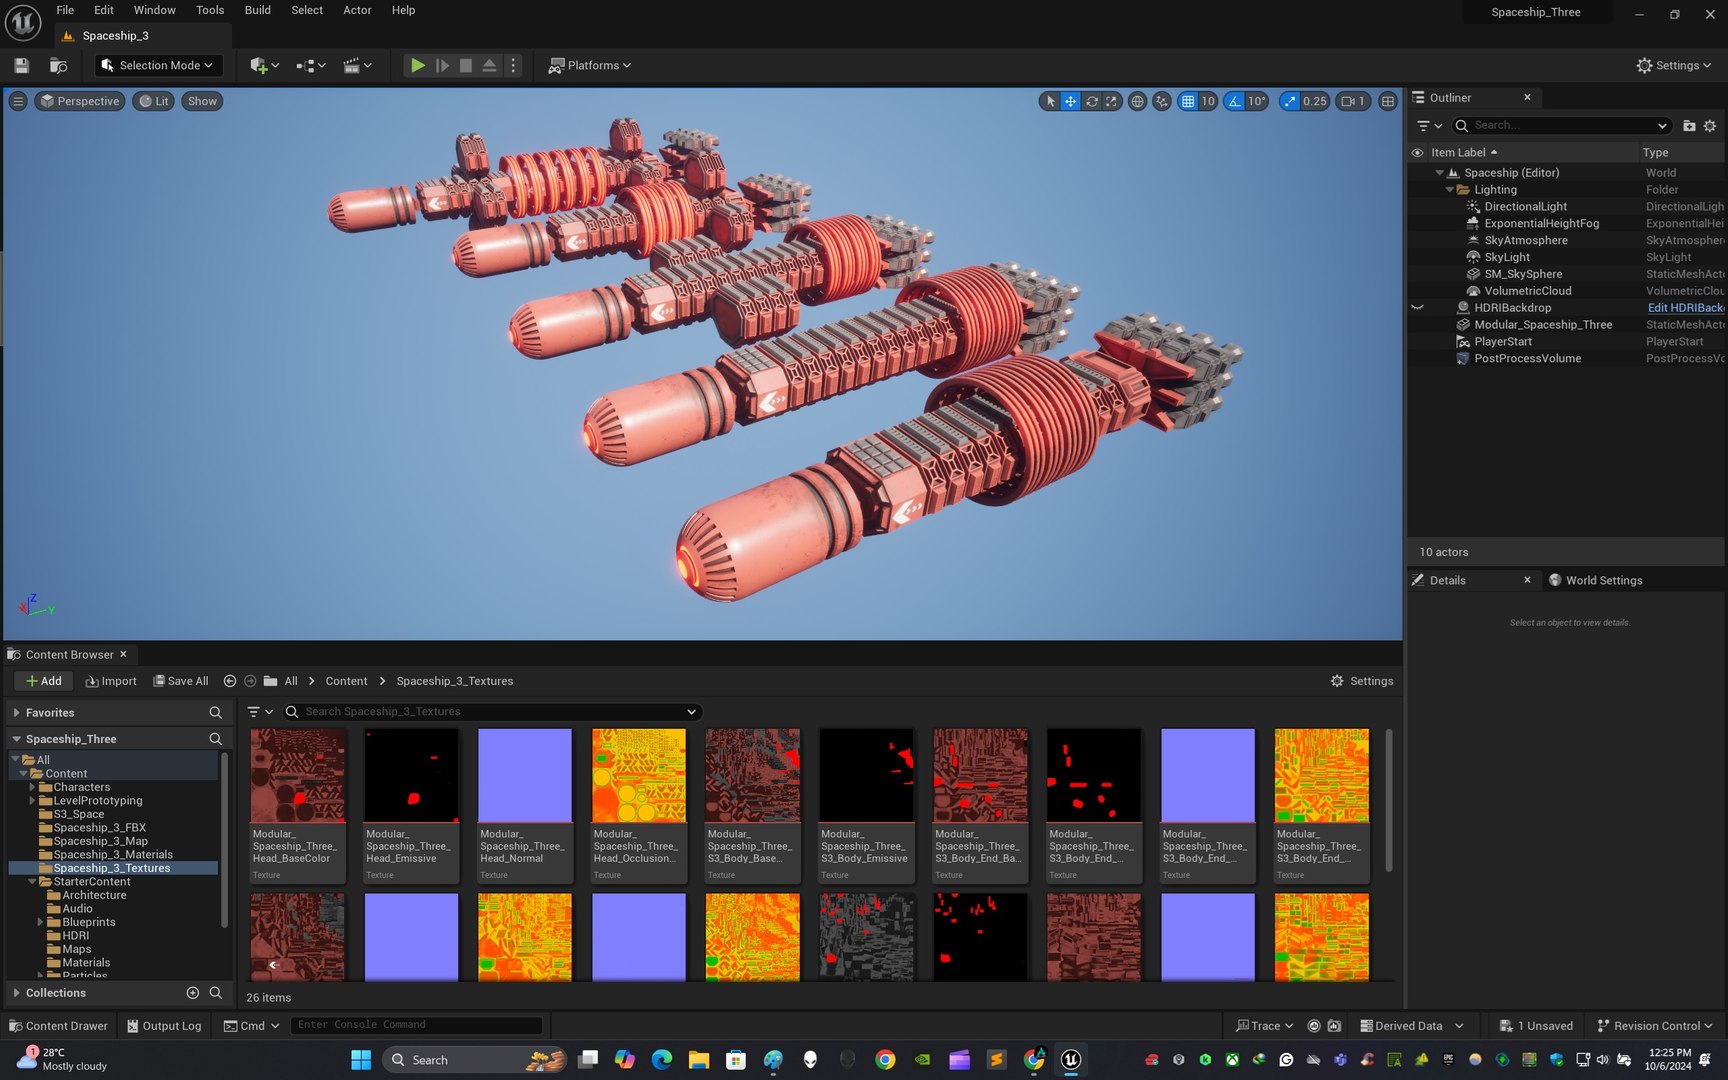
Task: Open the browse content folder icon
Action: click(59, 65)
